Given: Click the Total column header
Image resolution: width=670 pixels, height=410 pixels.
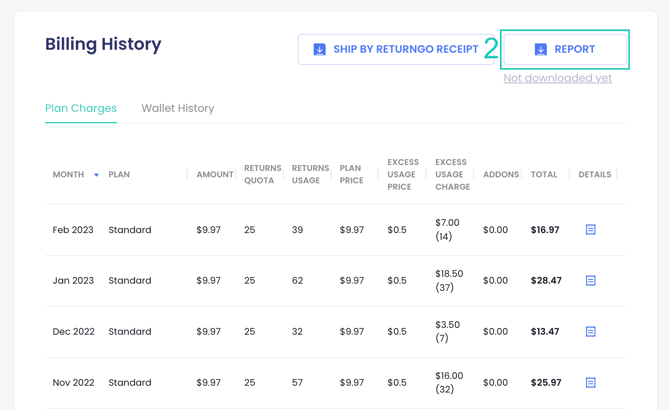Looking at the screenshot, I should [544, 175].
